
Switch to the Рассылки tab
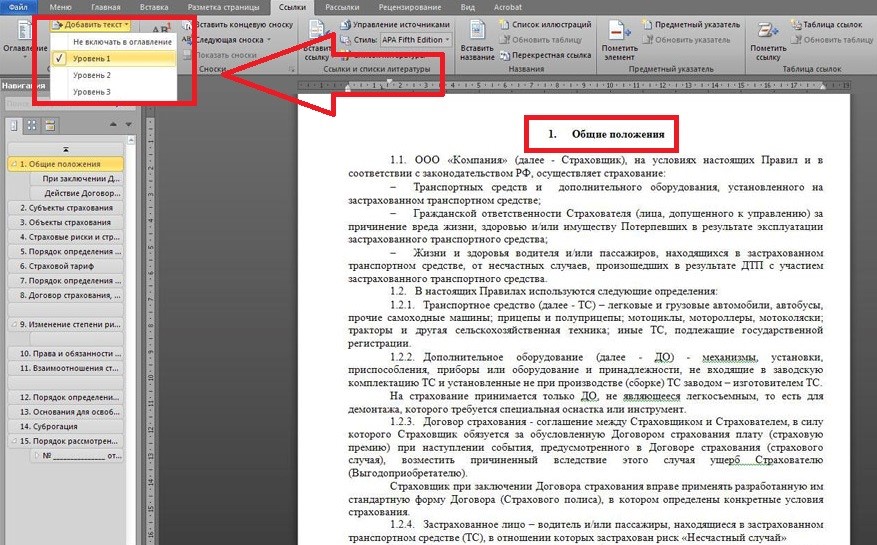coord(342,7)
